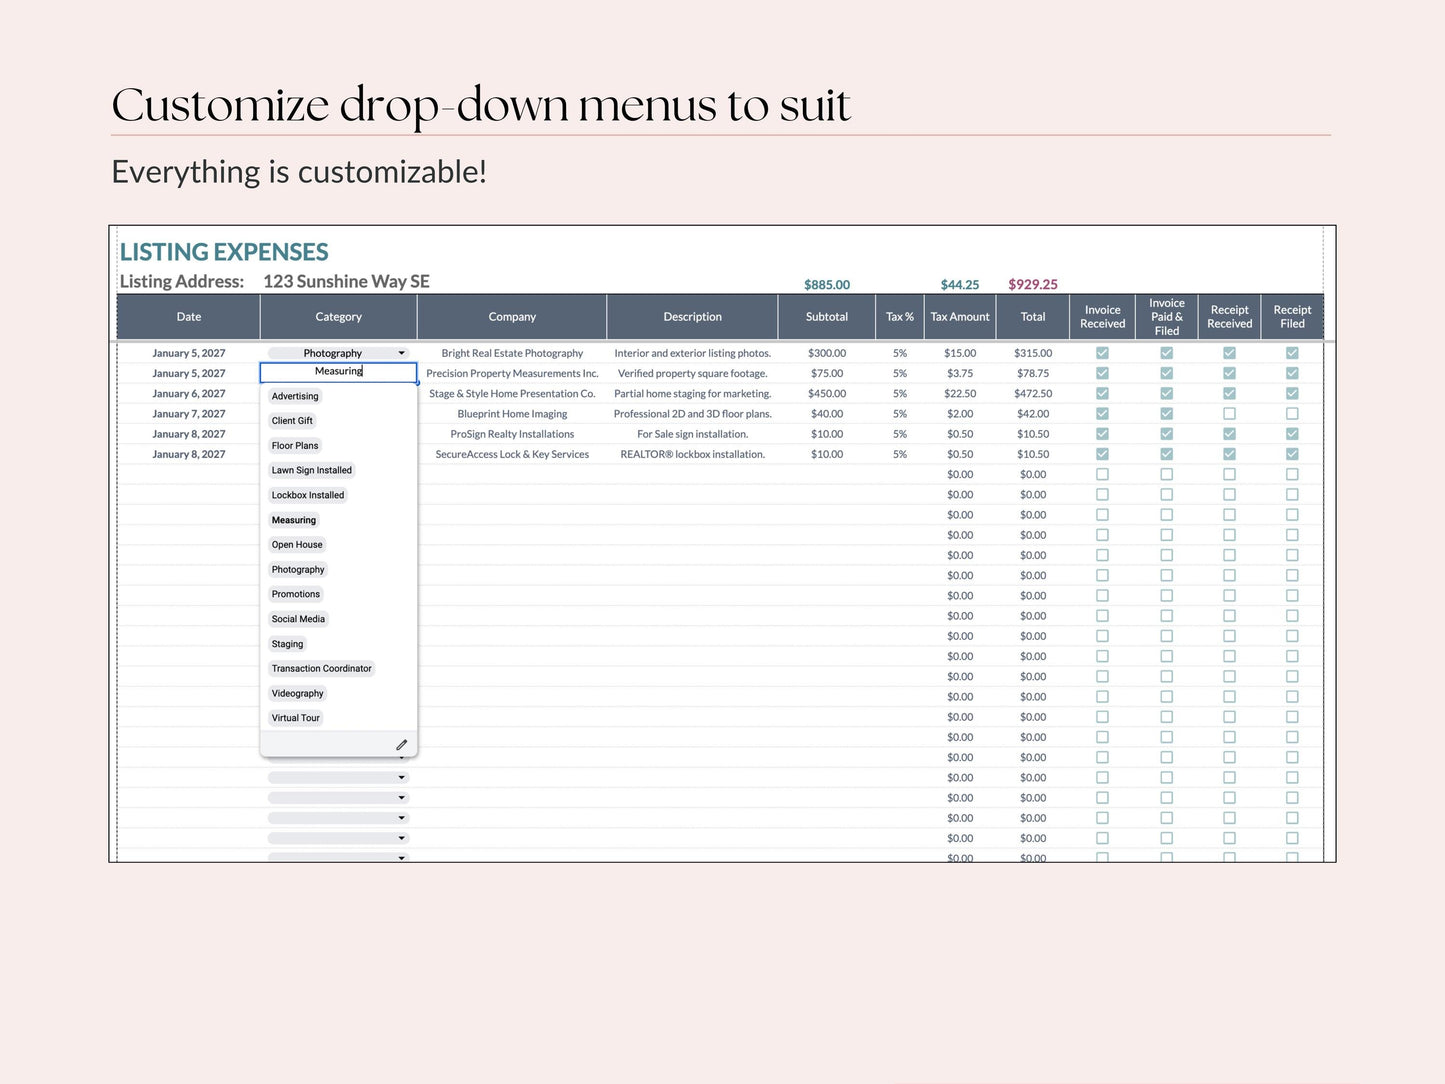Click the Description column header

click(692, 317)
